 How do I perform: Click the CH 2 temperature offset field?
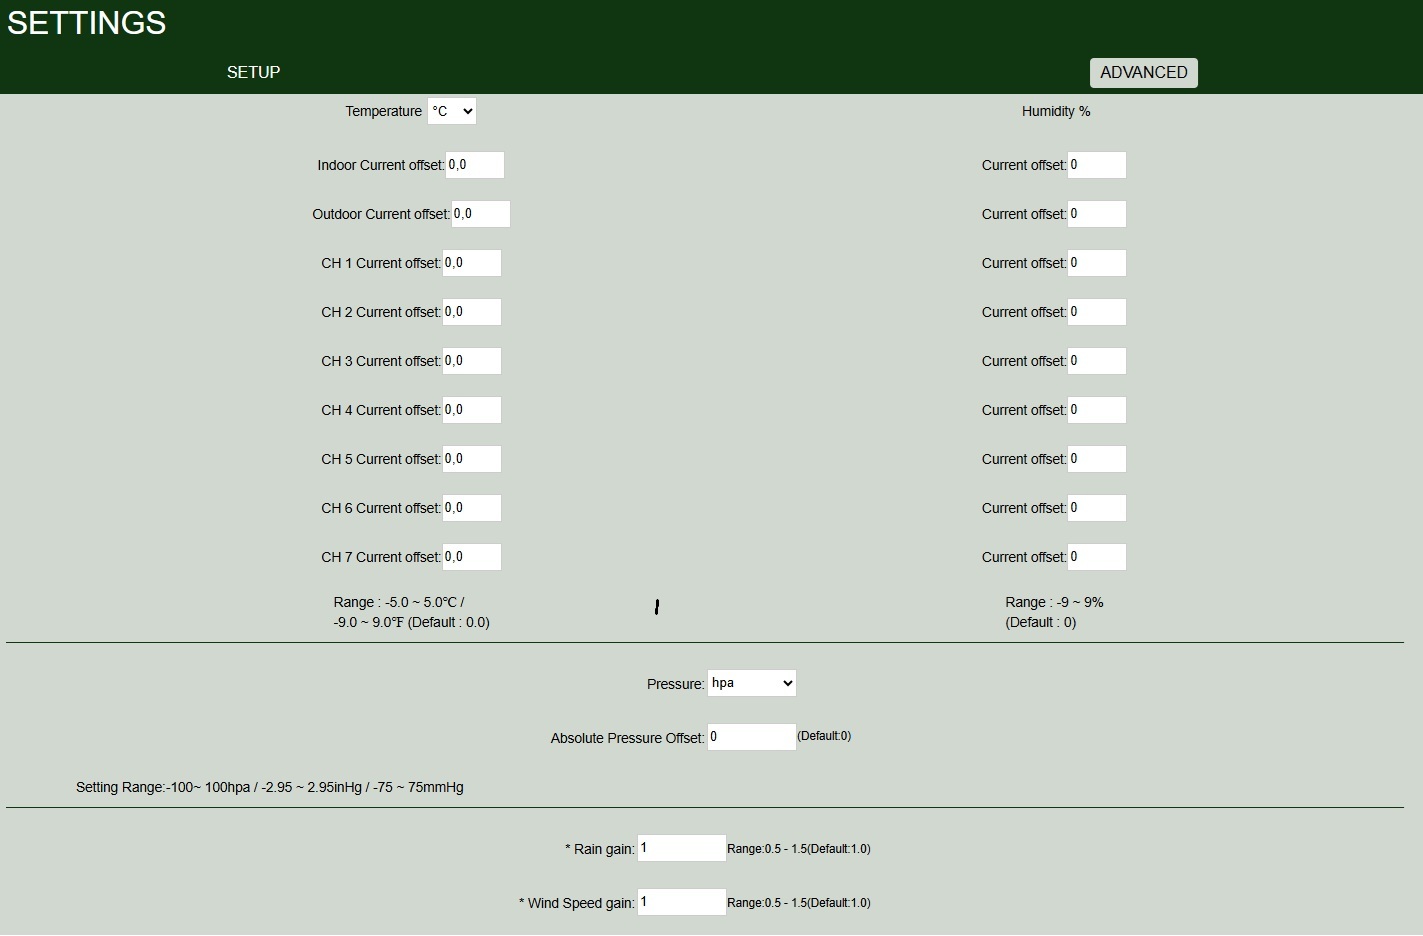(471, 312)
